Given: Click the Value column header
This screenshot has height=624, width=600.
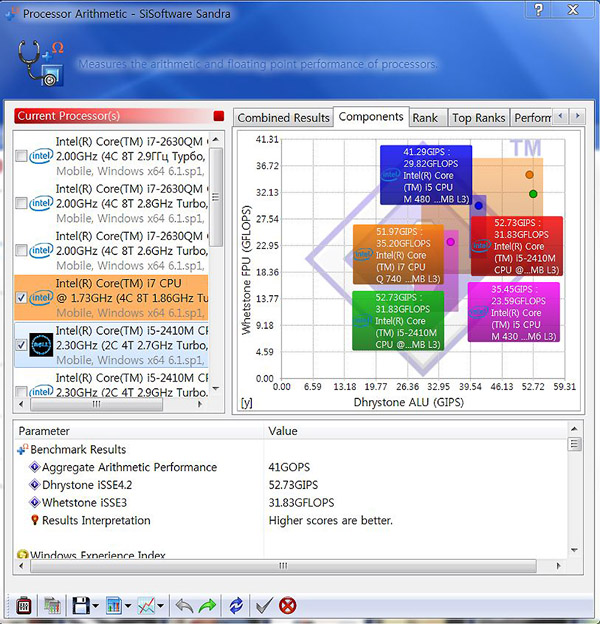Looking at the screenshot, I should coord(415,431).
